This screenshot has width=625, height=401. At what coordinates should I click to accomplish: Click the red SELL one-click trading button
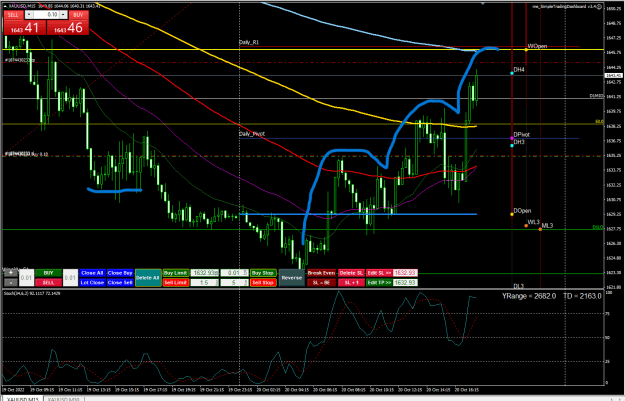coord(13,15)
